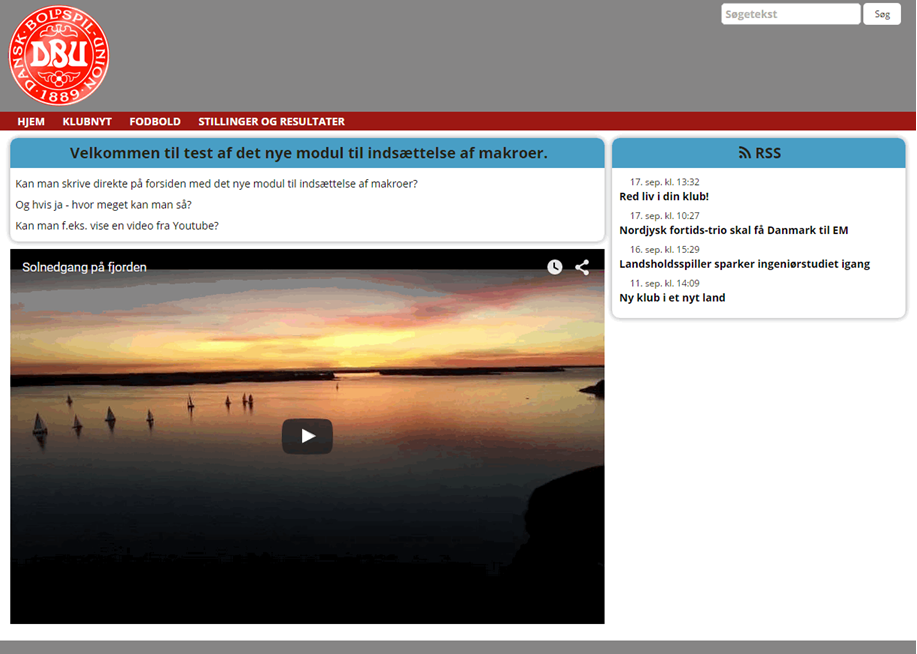917x654 pixels.
Task: Click the RSS feed icon
Action: click(x=744, y=153)
